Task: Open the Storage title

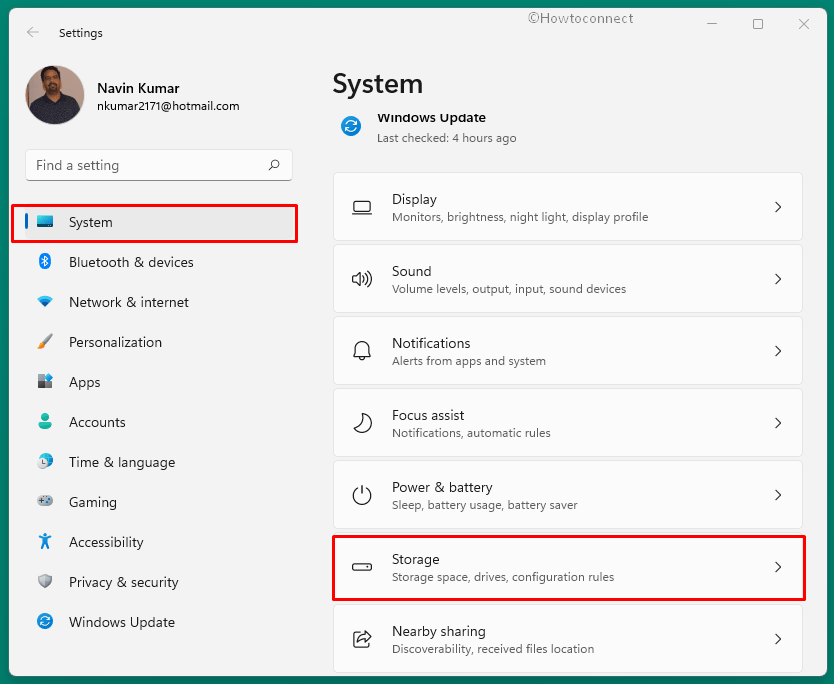Action: [416, 560]
